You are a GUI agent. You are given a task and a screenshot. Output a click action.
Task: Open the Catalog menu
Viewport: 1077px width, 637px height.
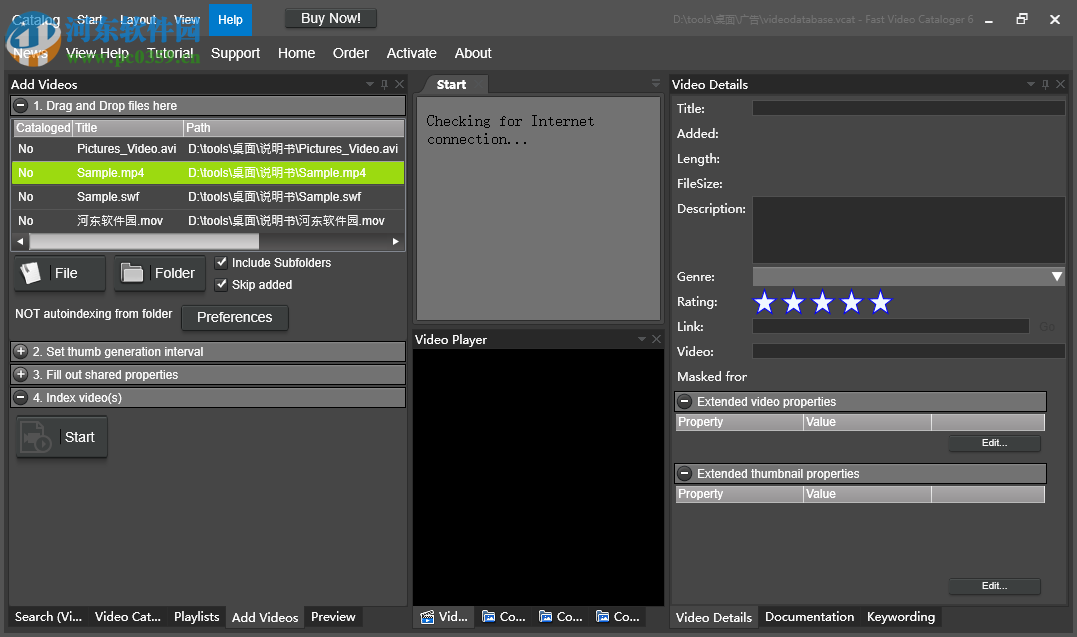[35, 18]
